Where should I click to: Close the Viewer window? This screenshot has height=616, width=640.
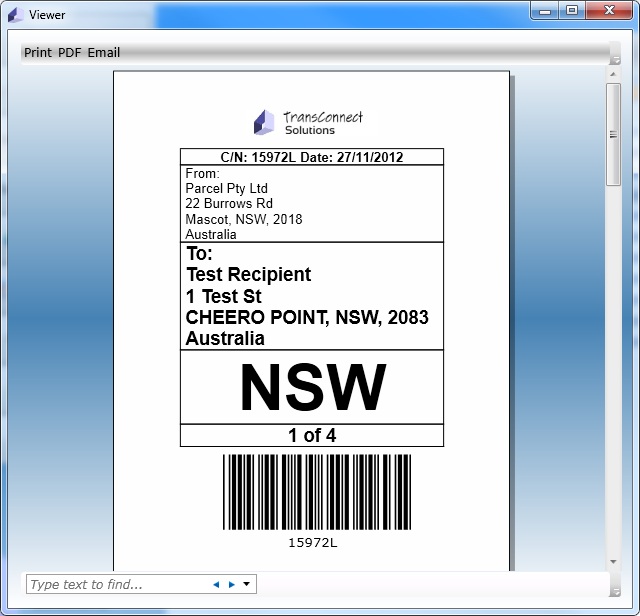click(609, 11)
